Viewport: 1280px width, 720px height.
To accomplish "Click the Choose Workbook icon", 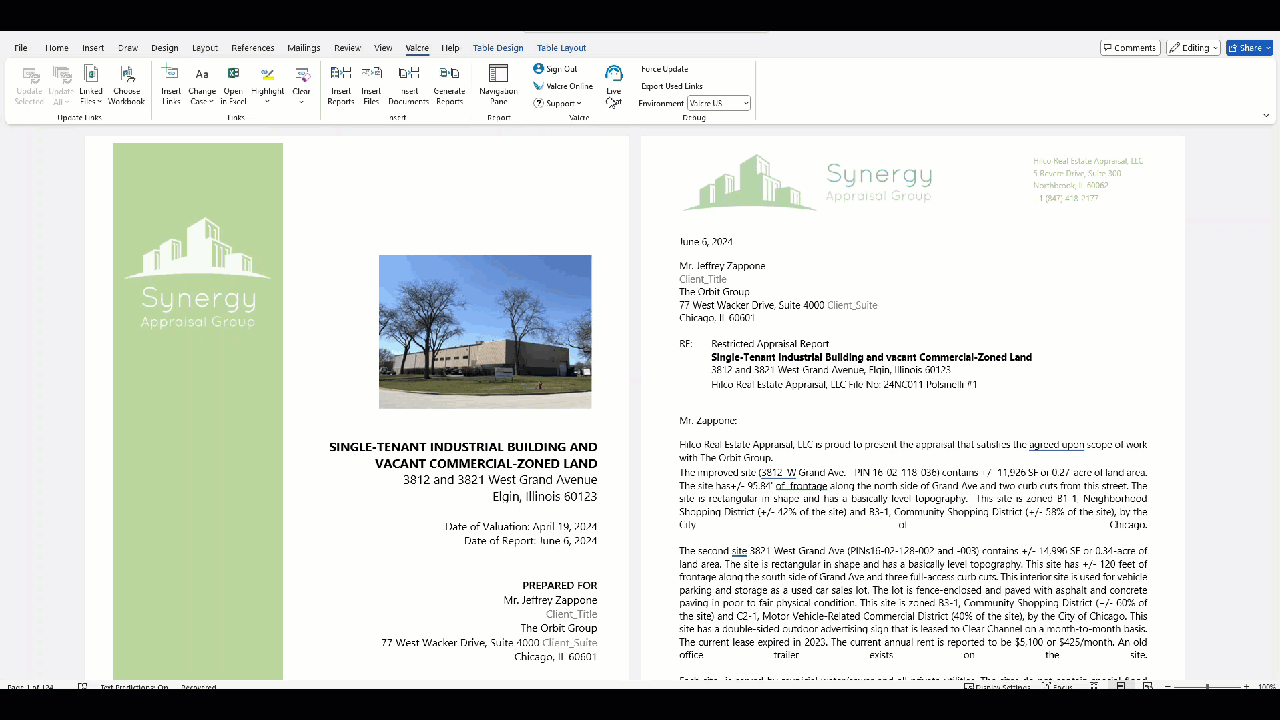I will click(x=127, y=76).
